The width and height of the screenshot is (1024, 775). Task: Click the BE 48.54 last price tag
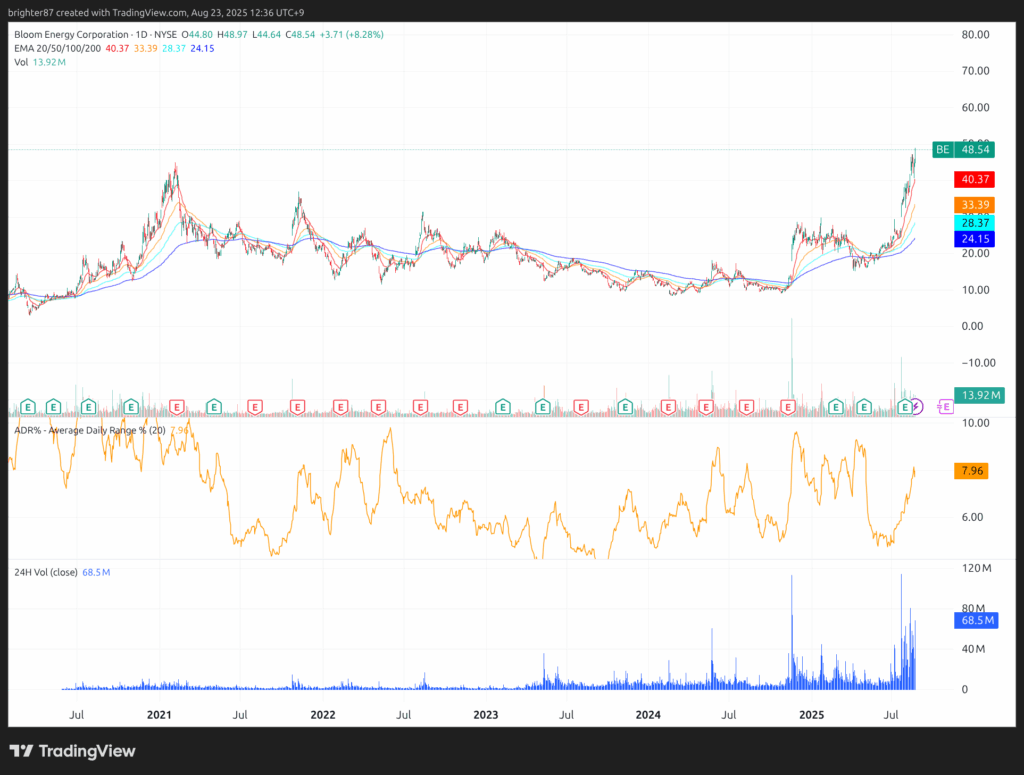963,150
